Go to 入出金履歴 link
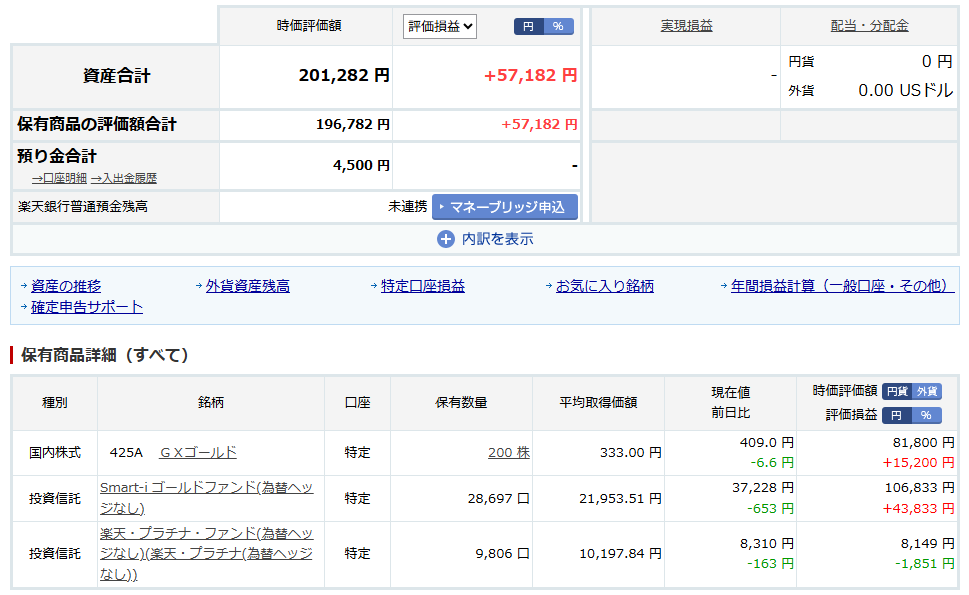The image size is (969, 595). [x=123, y=178]
